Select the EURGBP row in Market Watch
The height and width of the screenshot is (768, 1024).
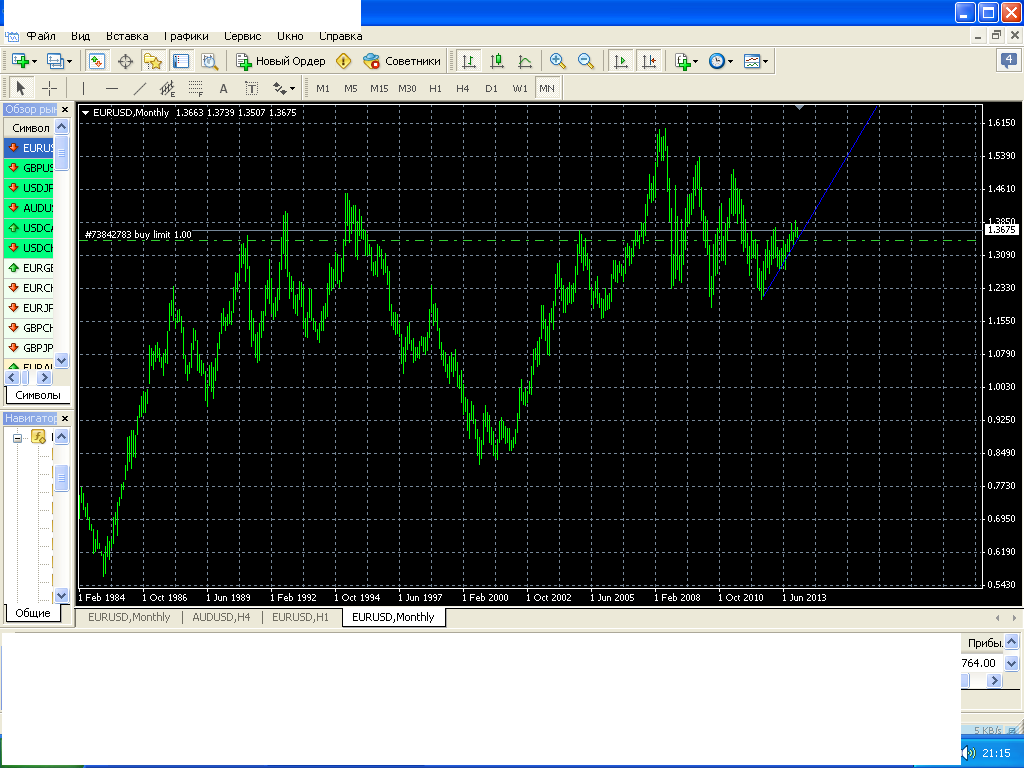pyautogui.click(x=29, y=268)
